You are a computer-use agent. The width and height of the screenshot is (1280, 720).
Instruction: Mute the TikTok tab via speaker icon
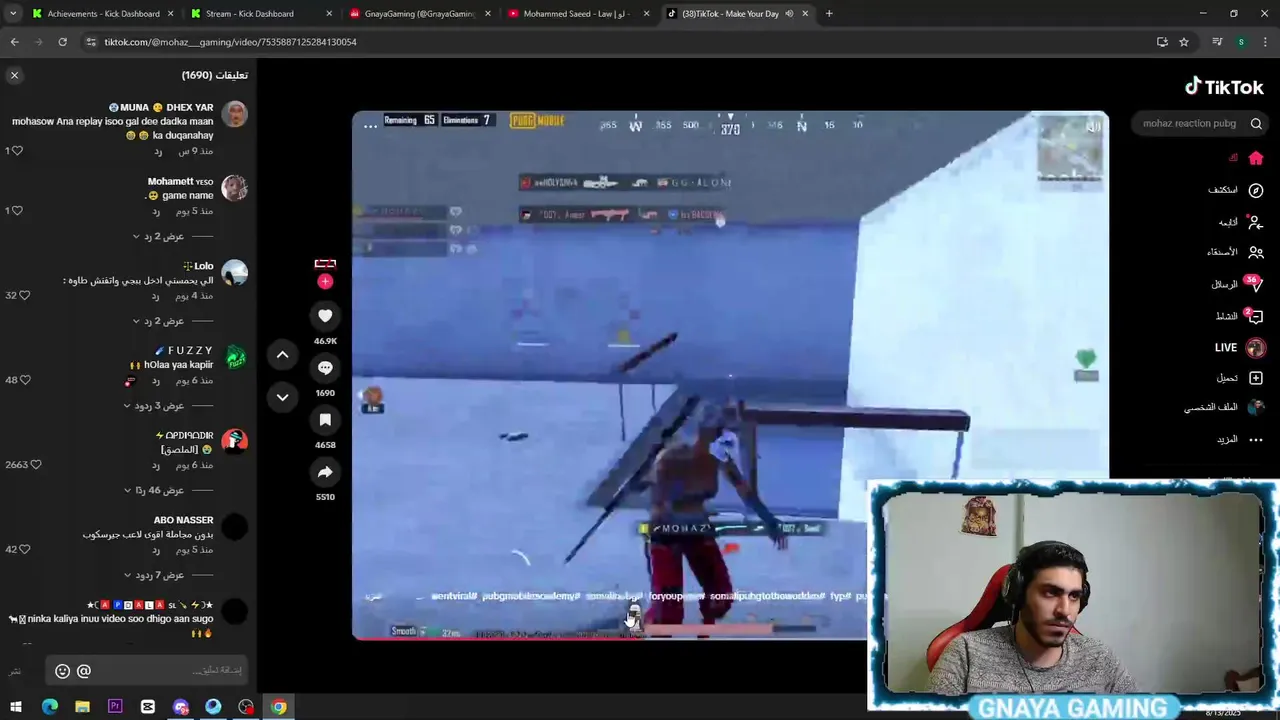pyautogui.click(x=789, y=14)
